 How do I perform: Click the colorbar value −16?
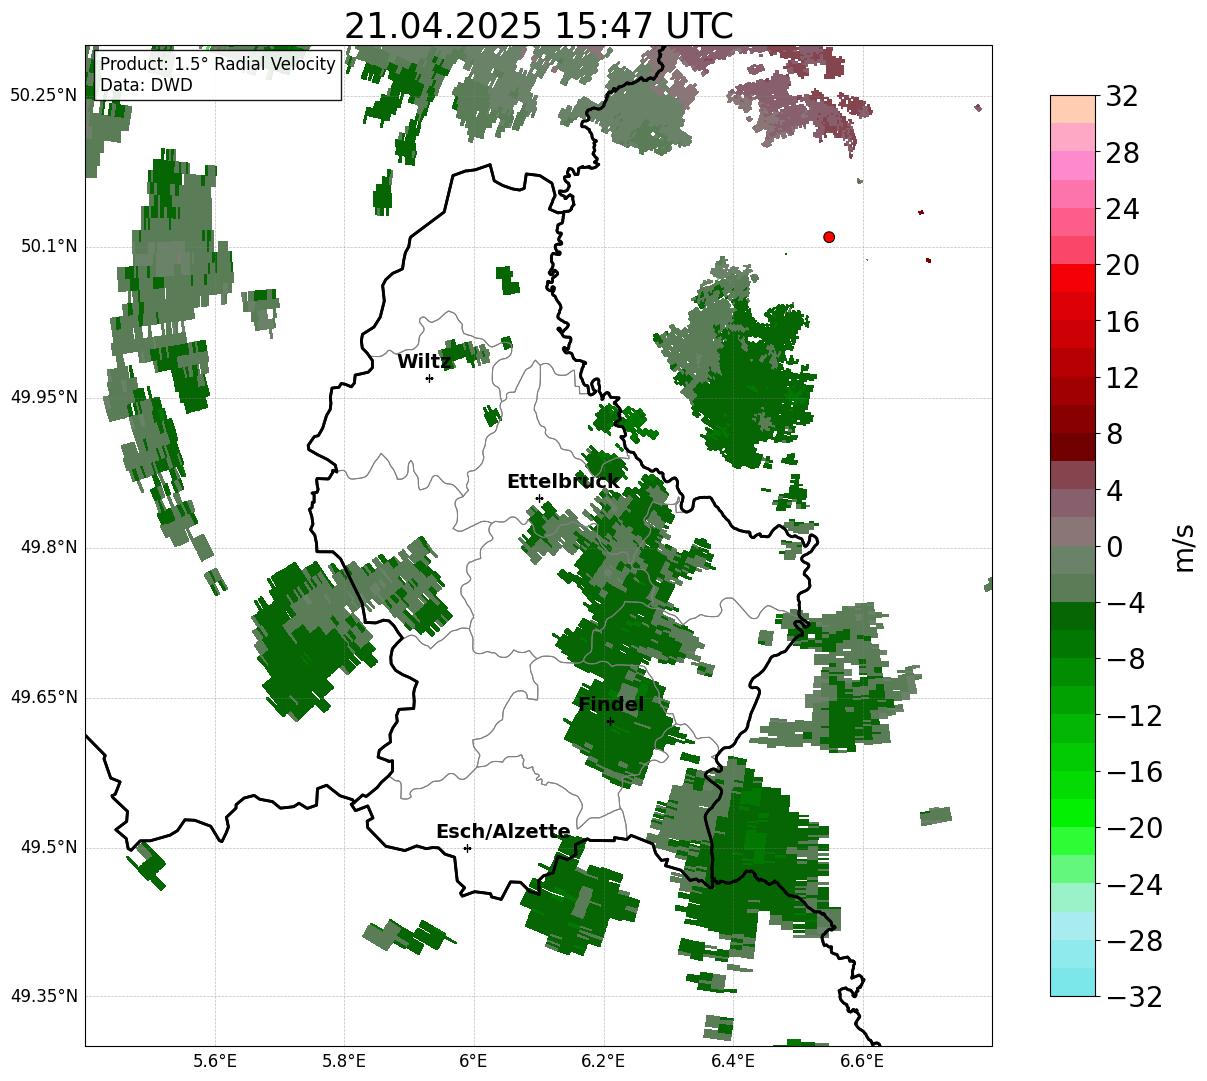pos(1134,772)
